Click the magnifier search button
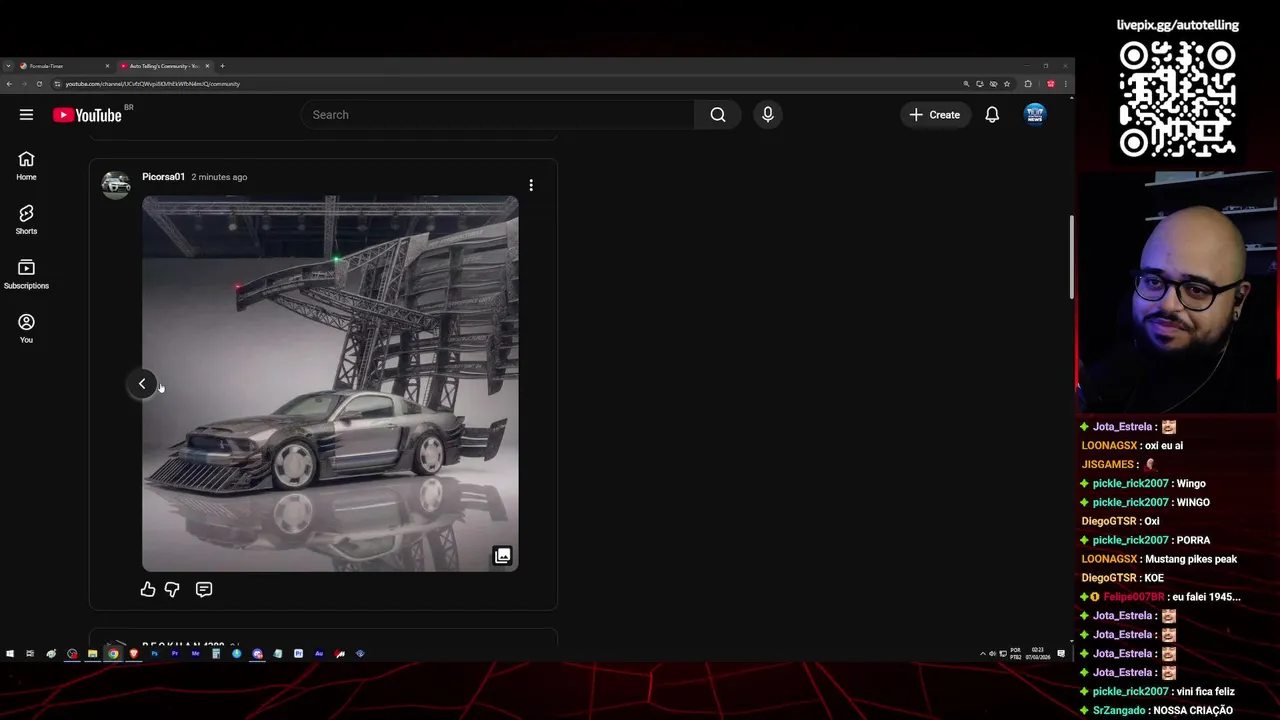 718,115
